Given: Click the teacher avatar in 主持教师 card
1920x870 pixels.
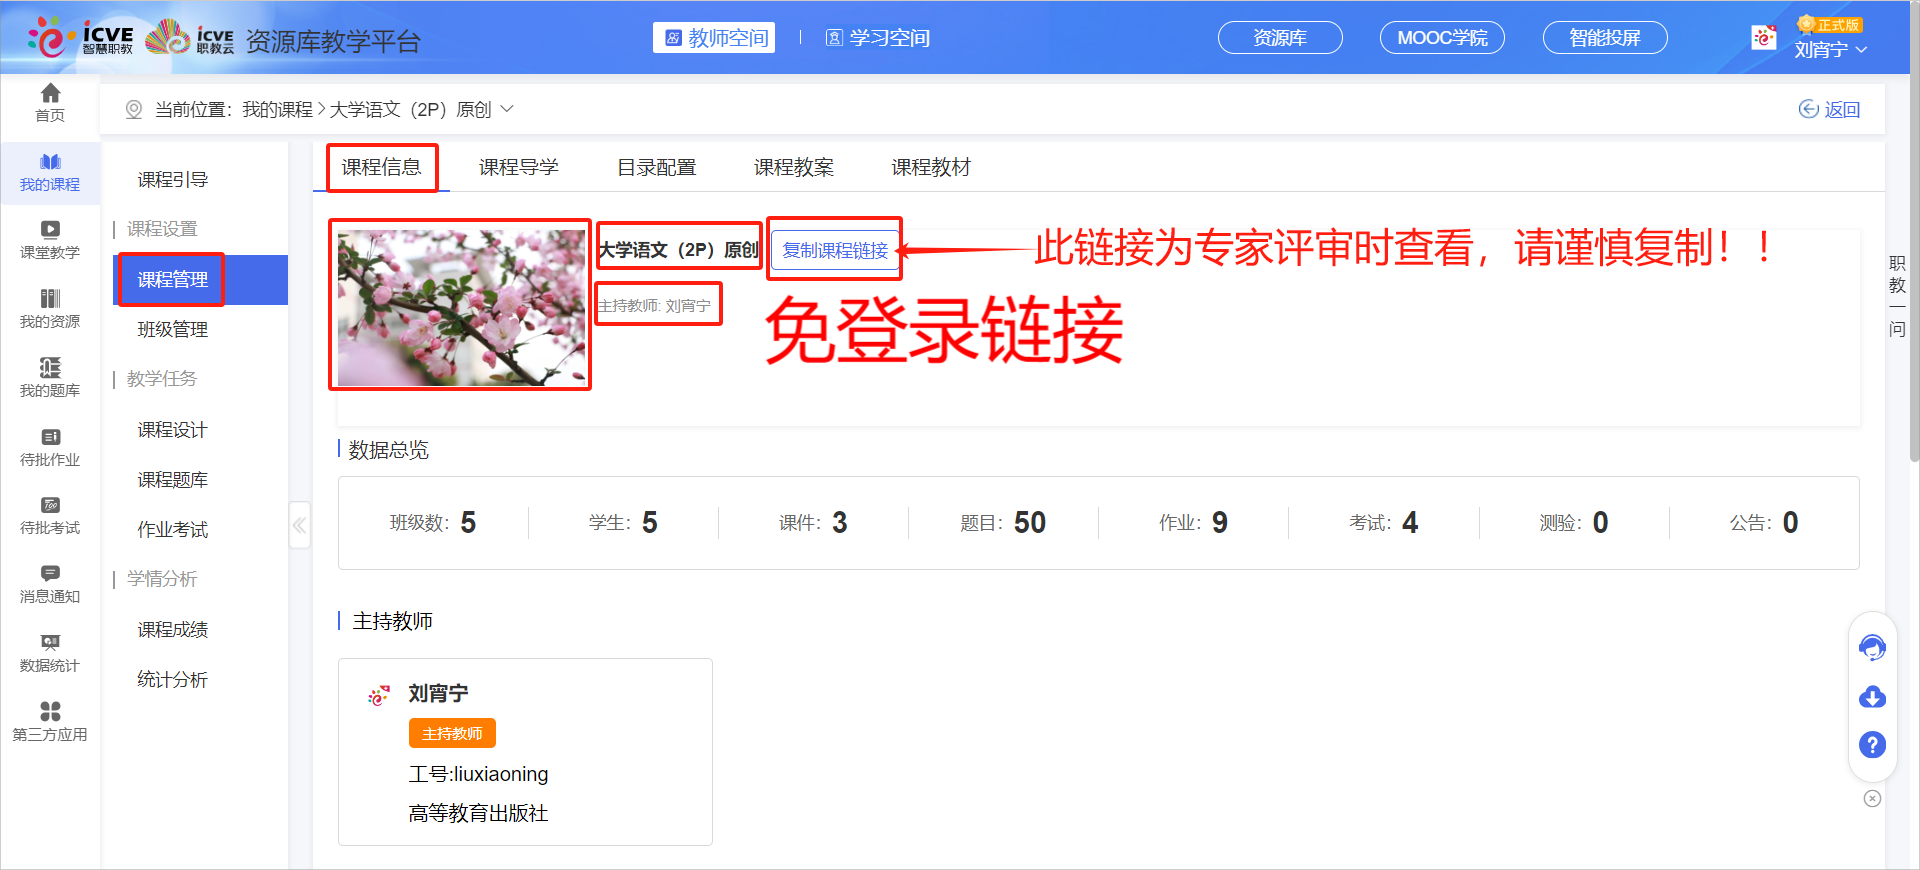Looking at the screenshot, I should coord(379,696).
